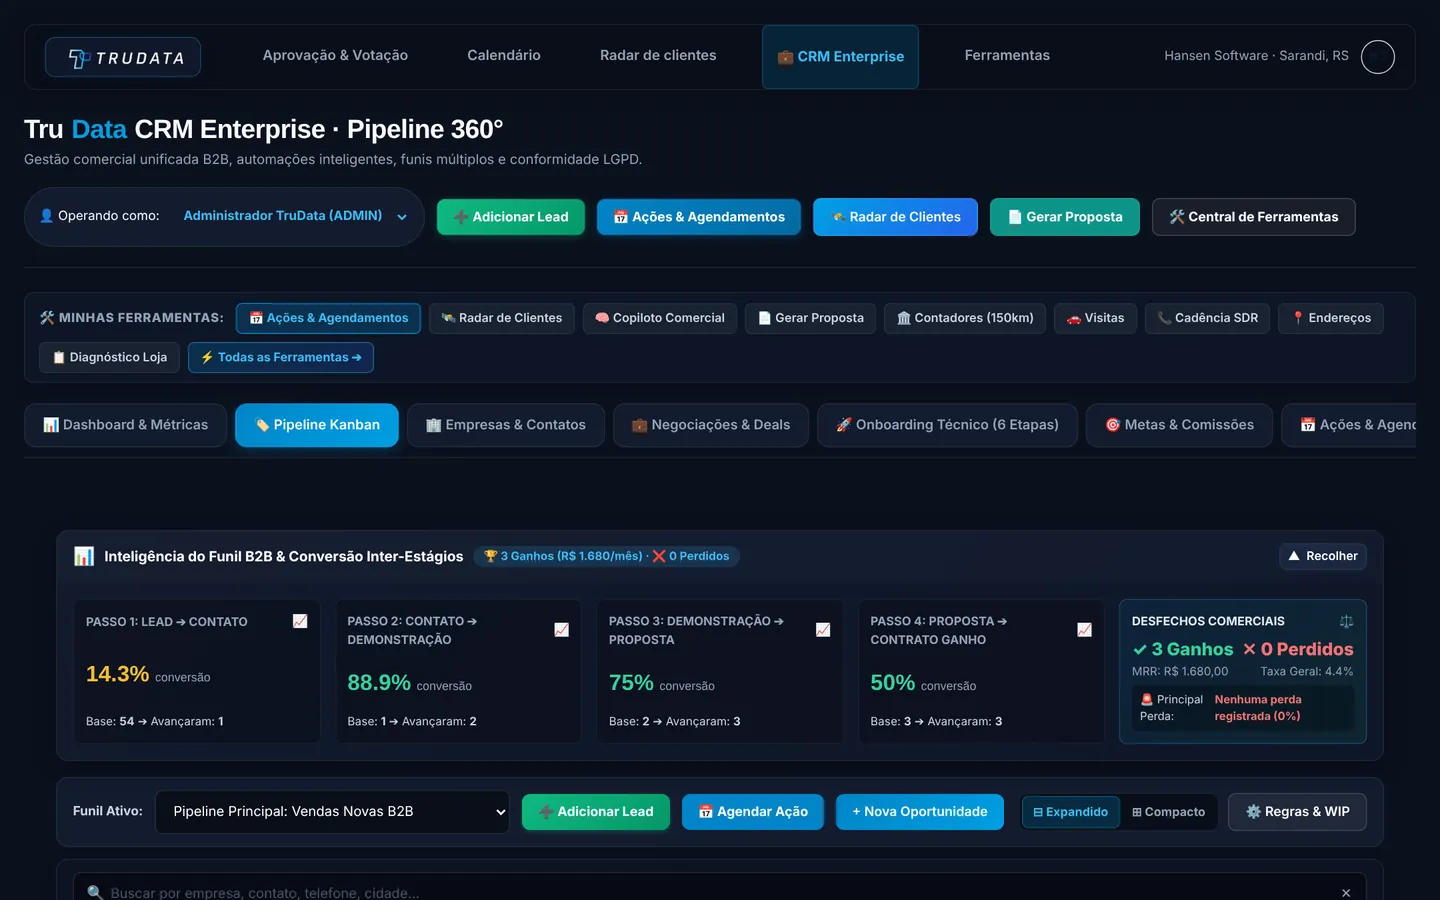Switch to Negociações & Deals tab

click(711, 425)
